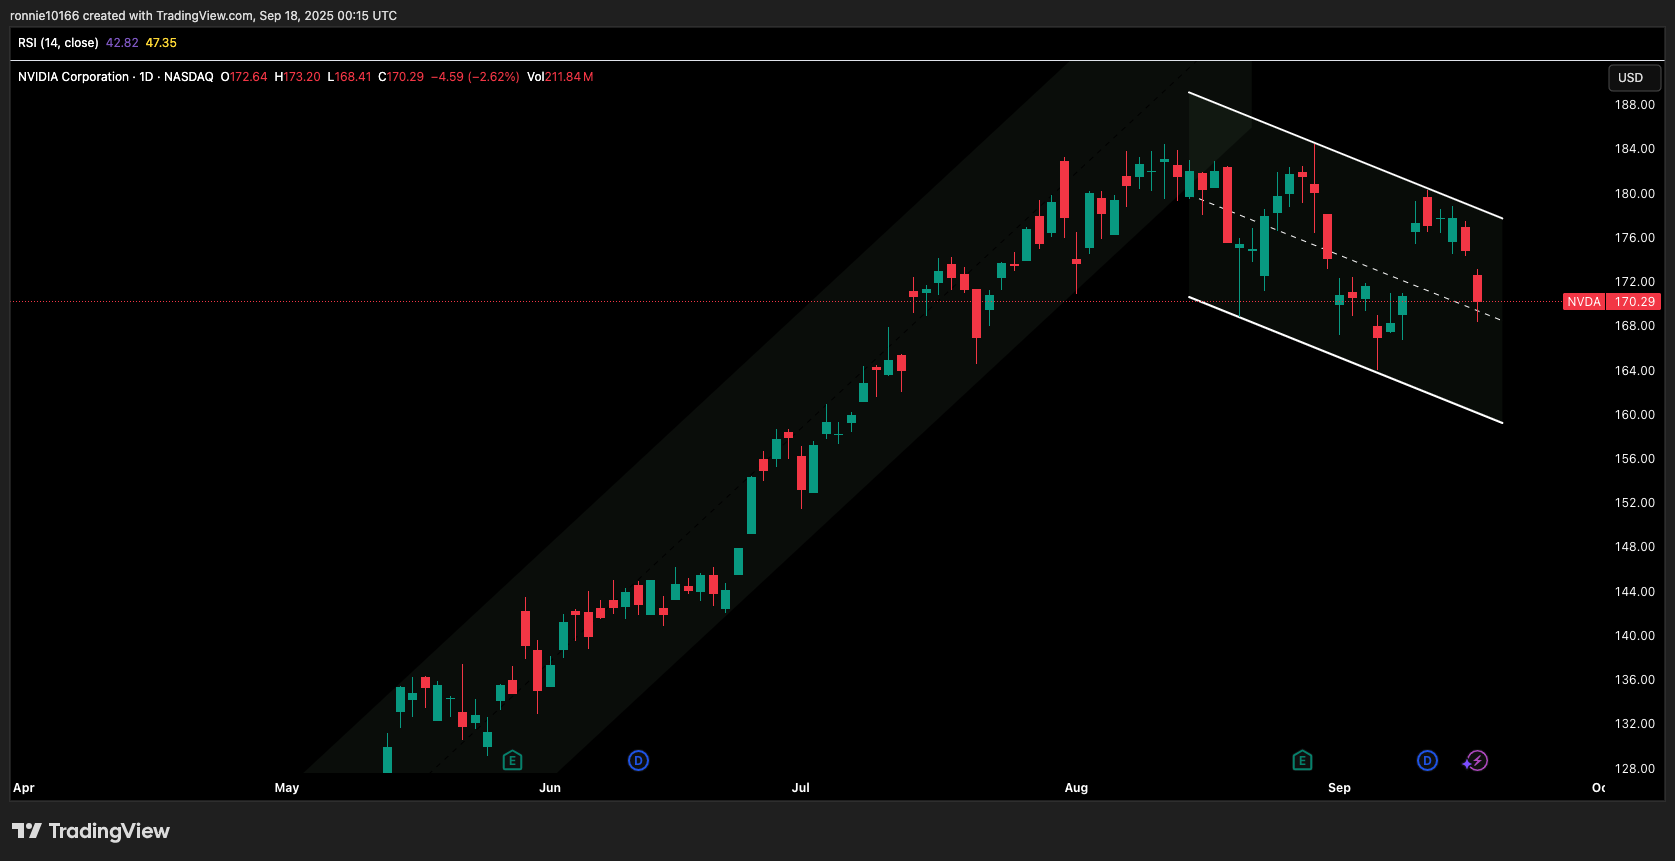Click the 148.00 price axis label
Image resolution: width=1675 pixels, height=861 pixels.
(1635, 547)
